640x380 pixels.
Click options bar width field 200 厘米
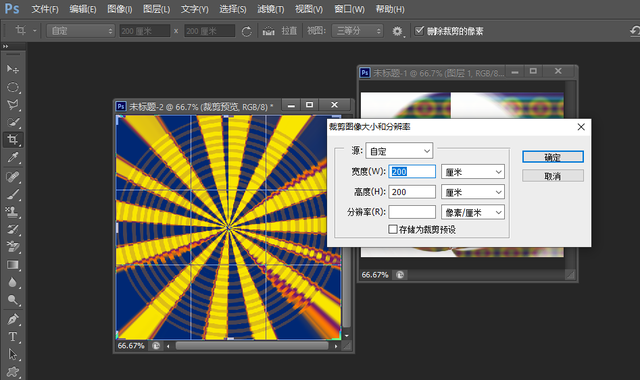tap(144, 31)
